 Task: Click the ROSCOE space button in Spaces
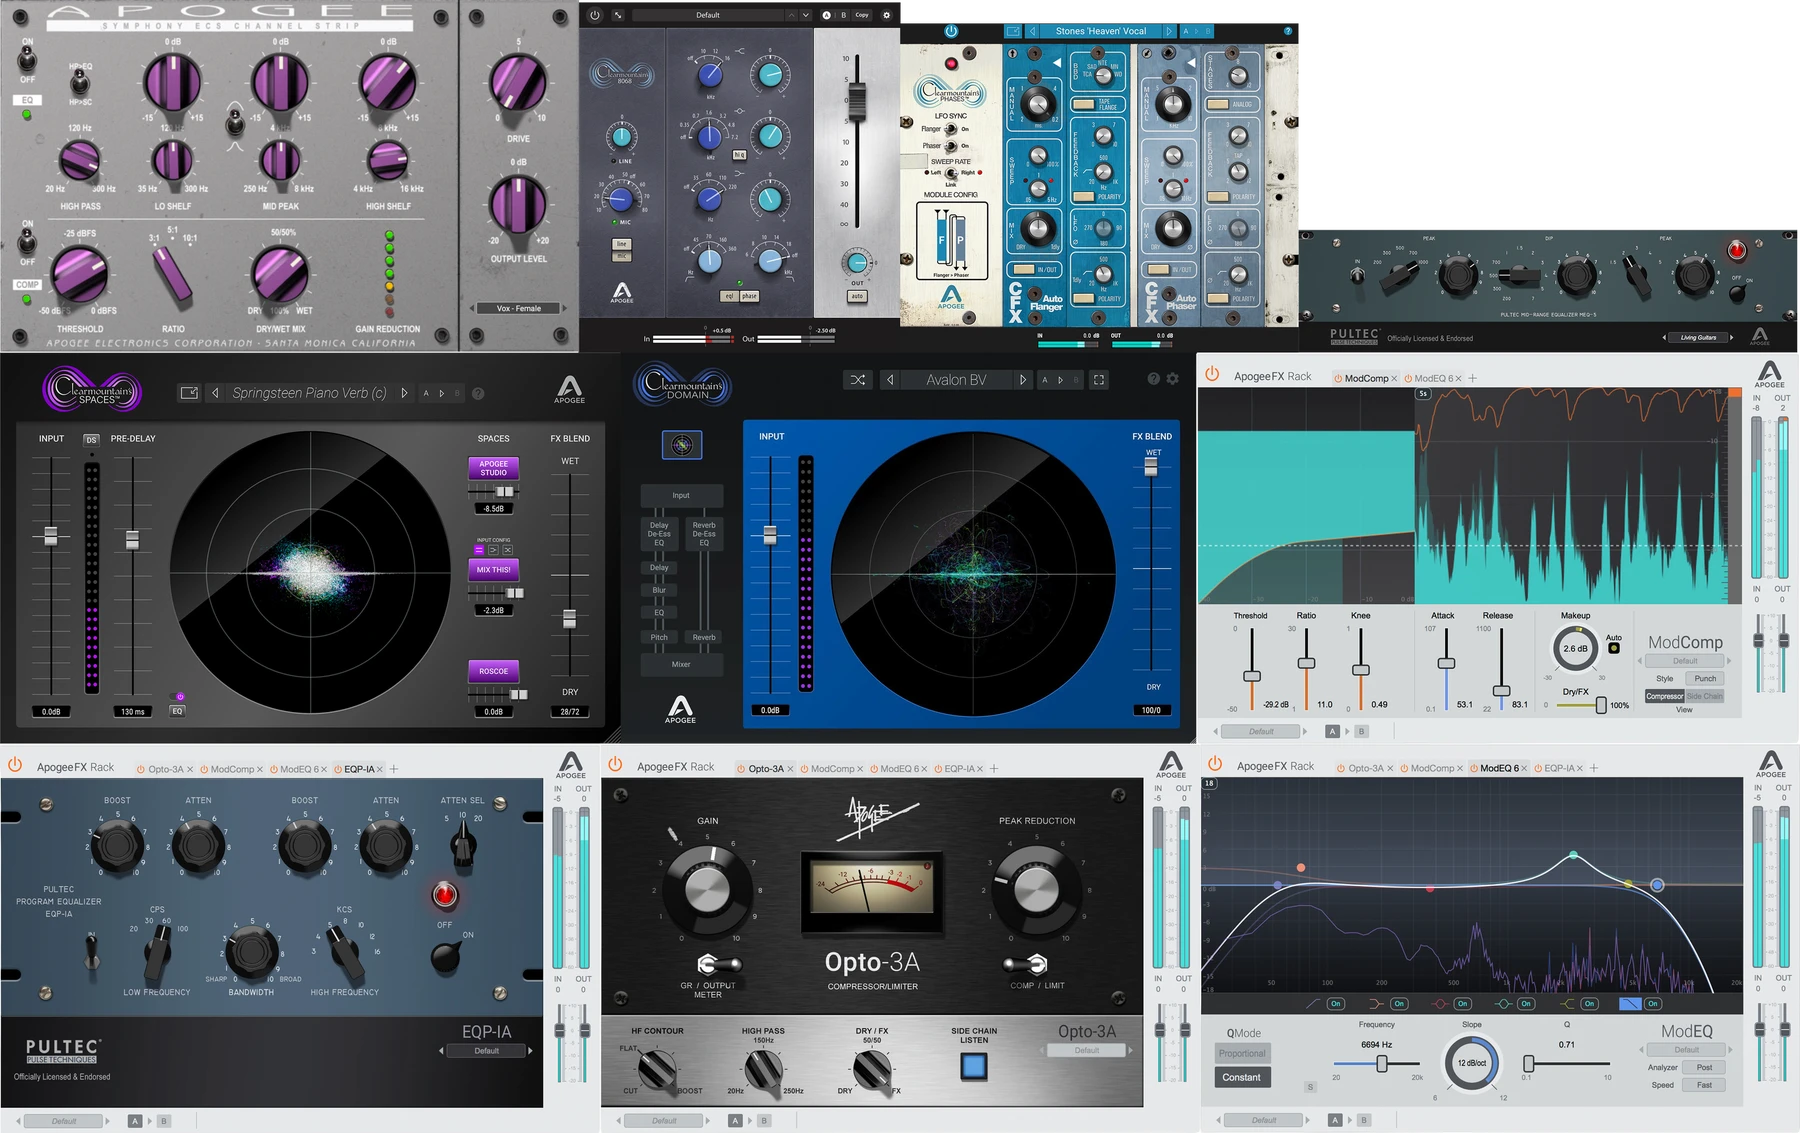(x=493, y=671)
